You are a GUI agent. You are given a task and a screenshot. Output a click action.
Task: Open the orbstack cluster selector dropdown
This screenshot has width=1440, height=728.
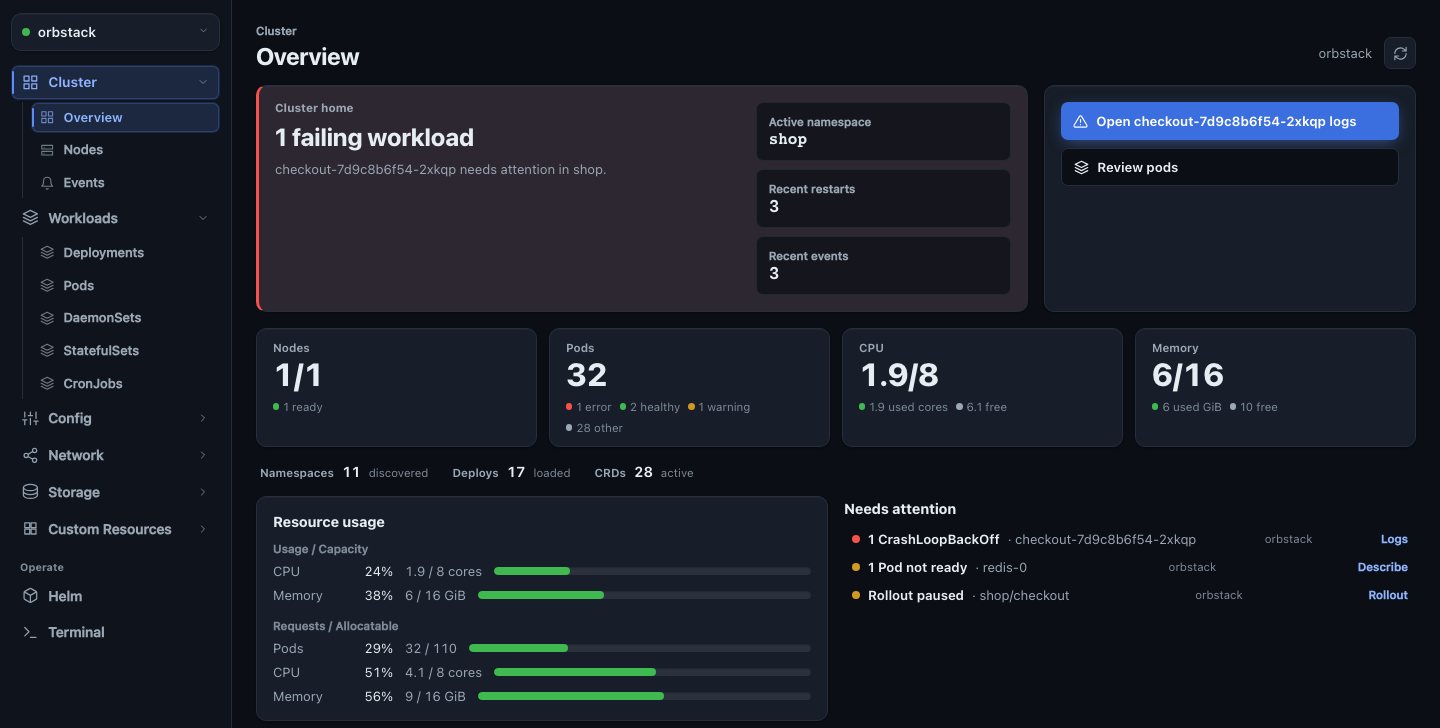[115, 32]
